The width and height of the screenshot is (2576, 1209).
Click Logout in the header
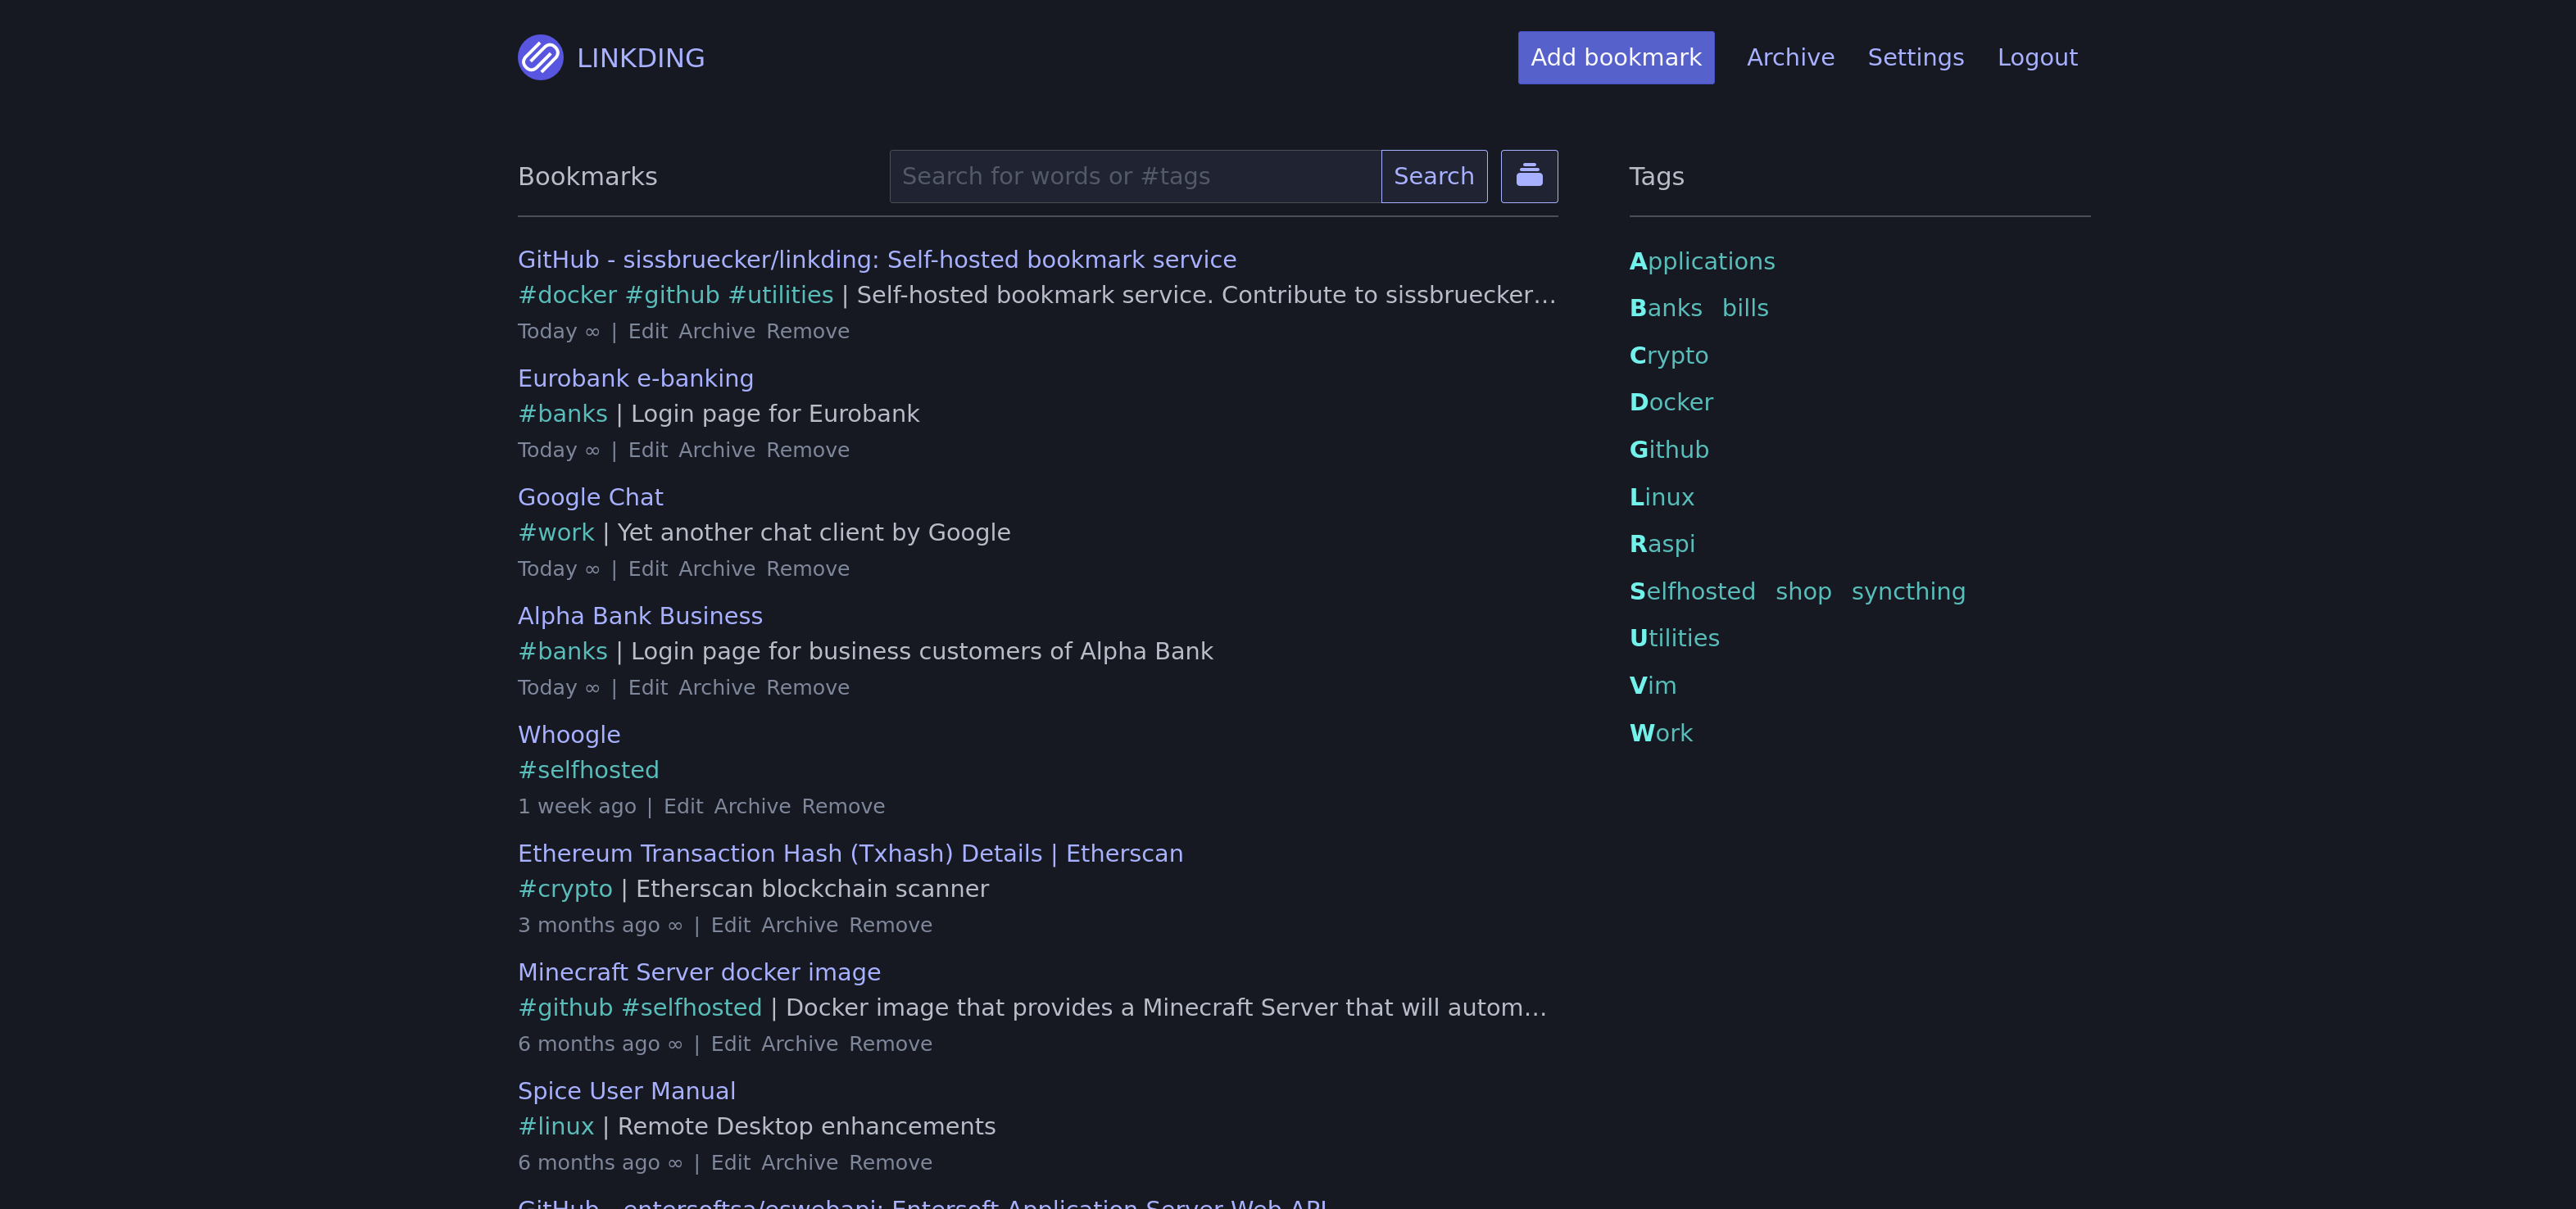click(x=2037, y=57)
